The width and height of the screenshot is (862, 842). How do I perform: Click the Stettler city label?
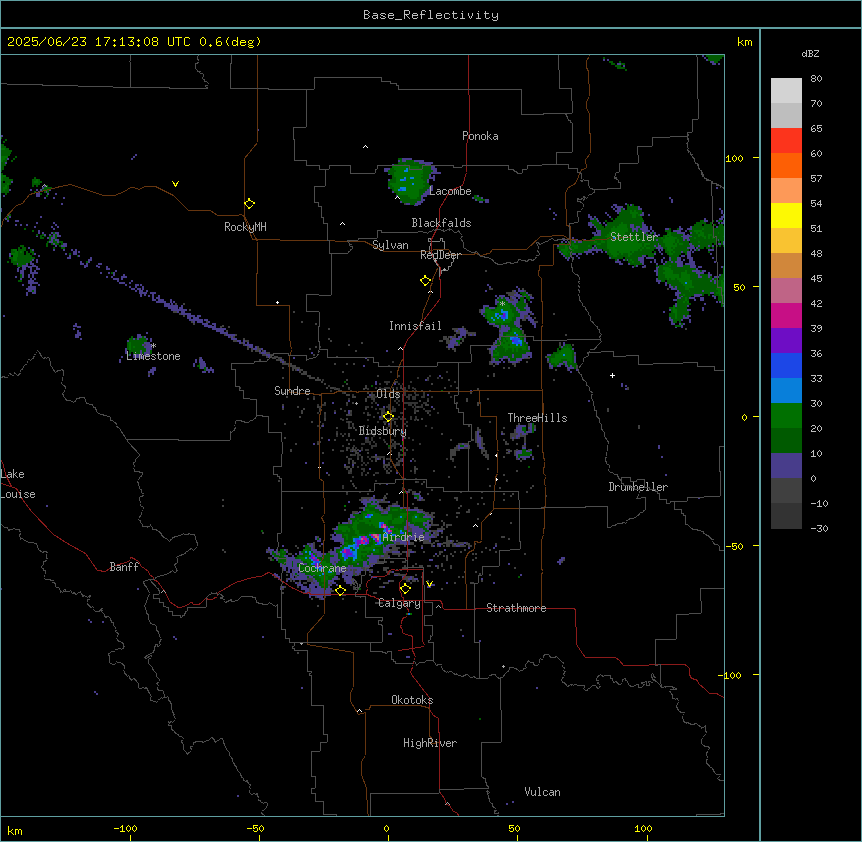tap(634, 237)
